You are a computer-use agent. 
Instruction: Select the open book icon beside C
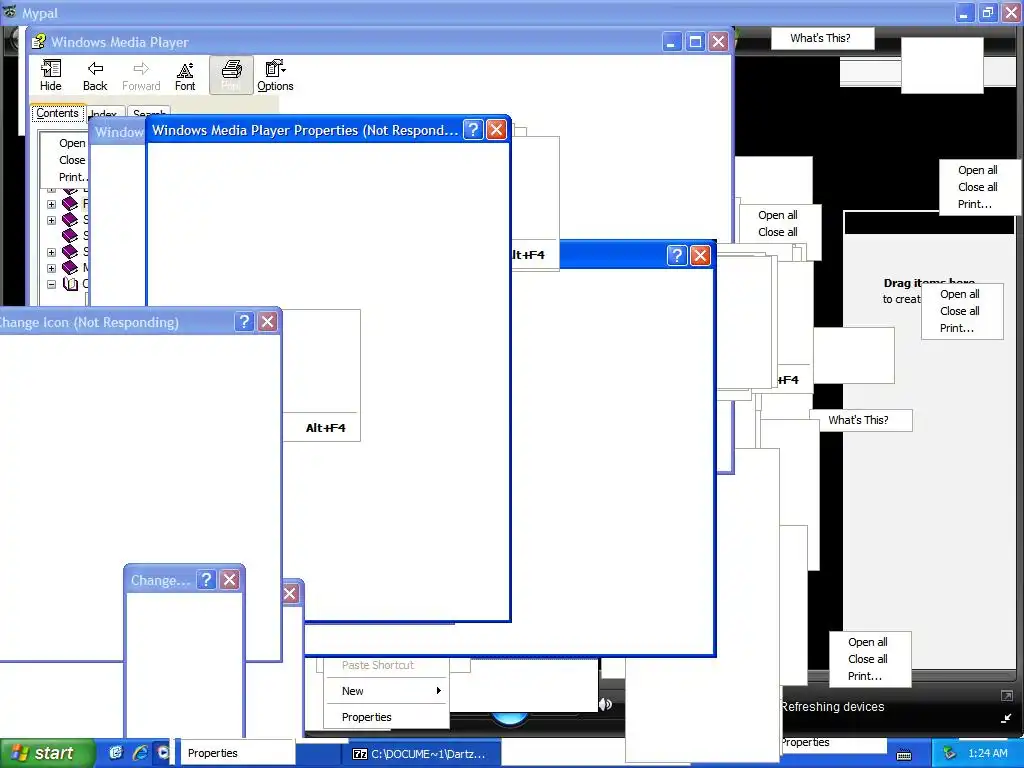(x=70, y=284)
